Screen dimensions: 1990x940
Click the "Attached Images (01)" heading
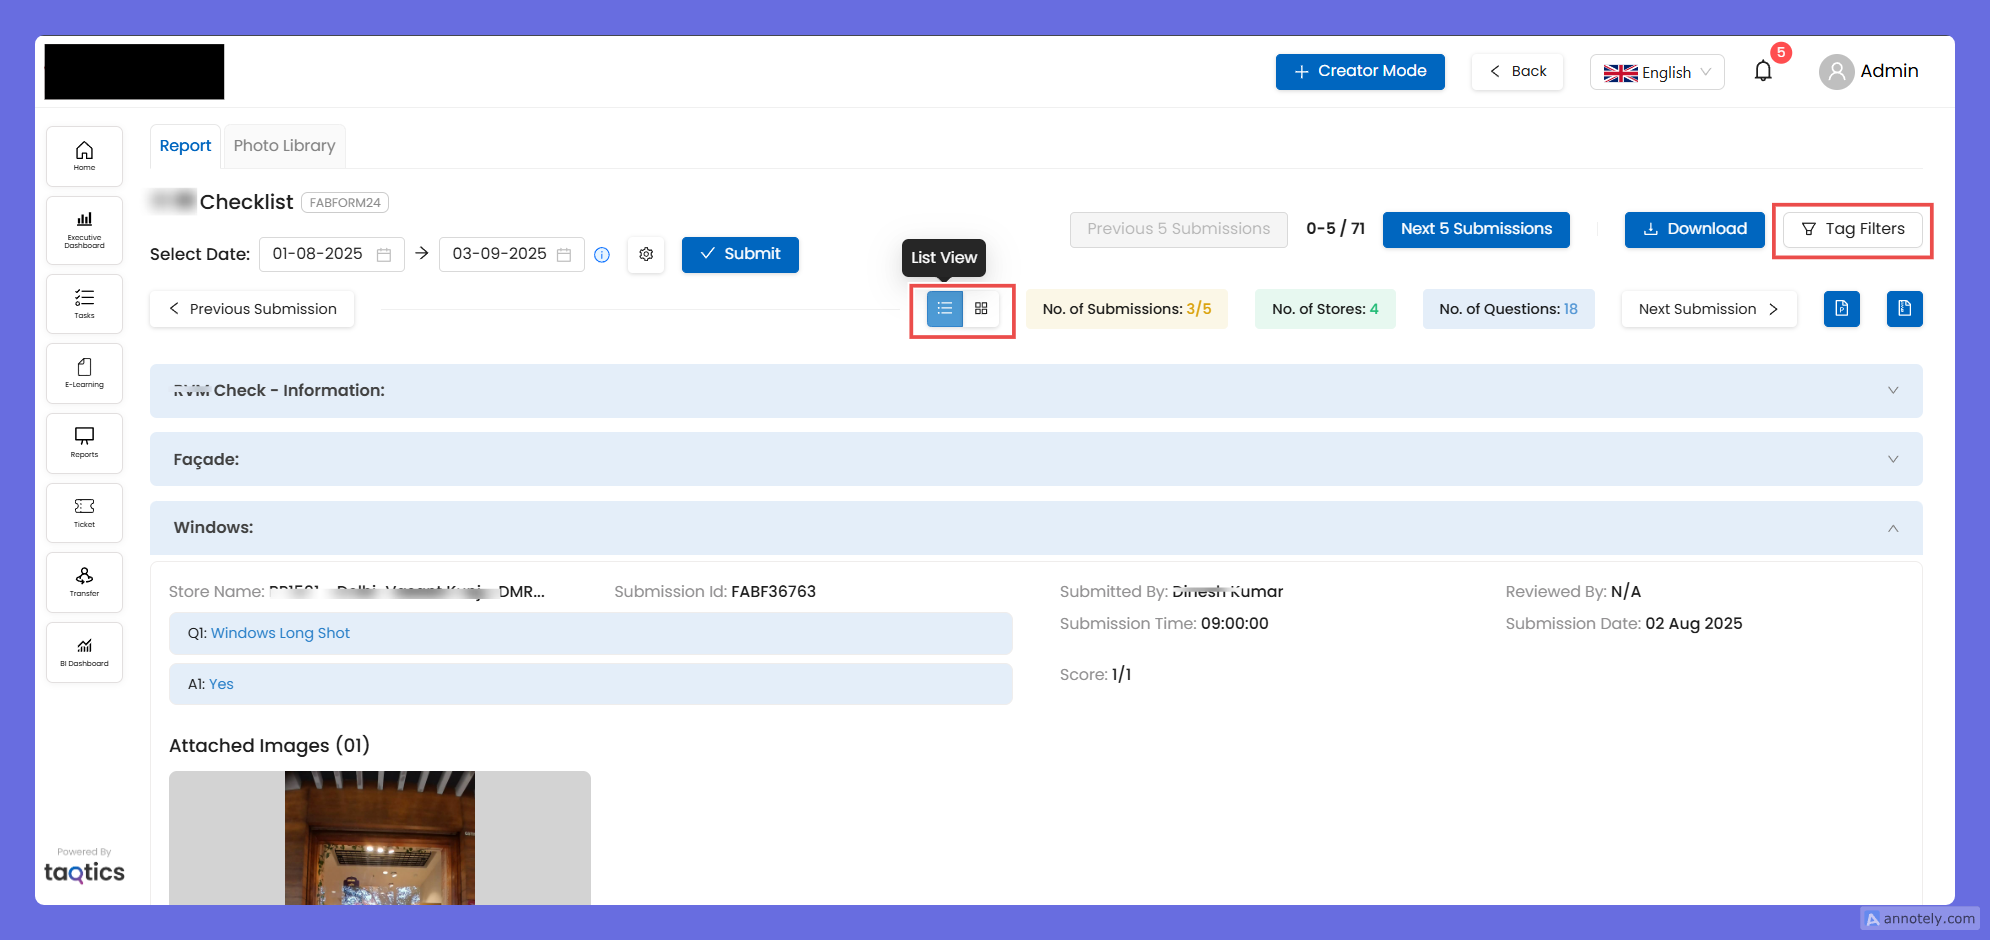point(269,746)
